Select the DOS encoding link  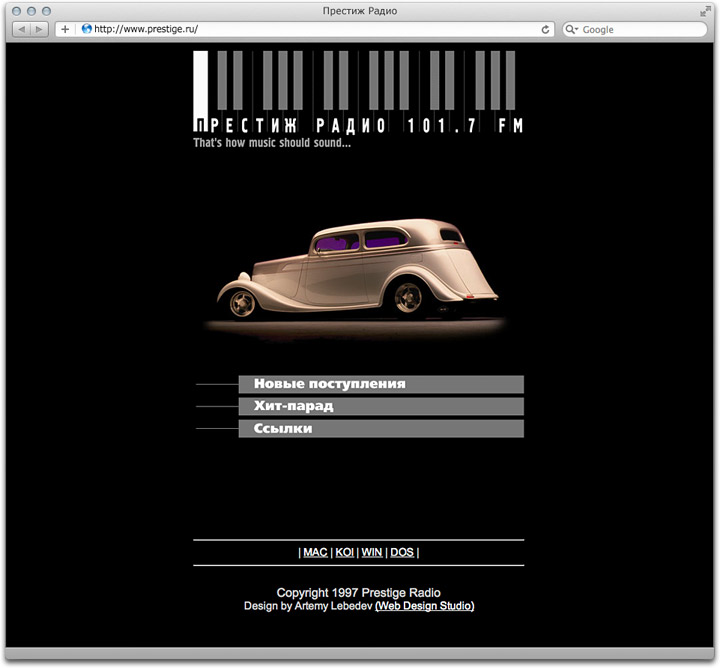401,552
